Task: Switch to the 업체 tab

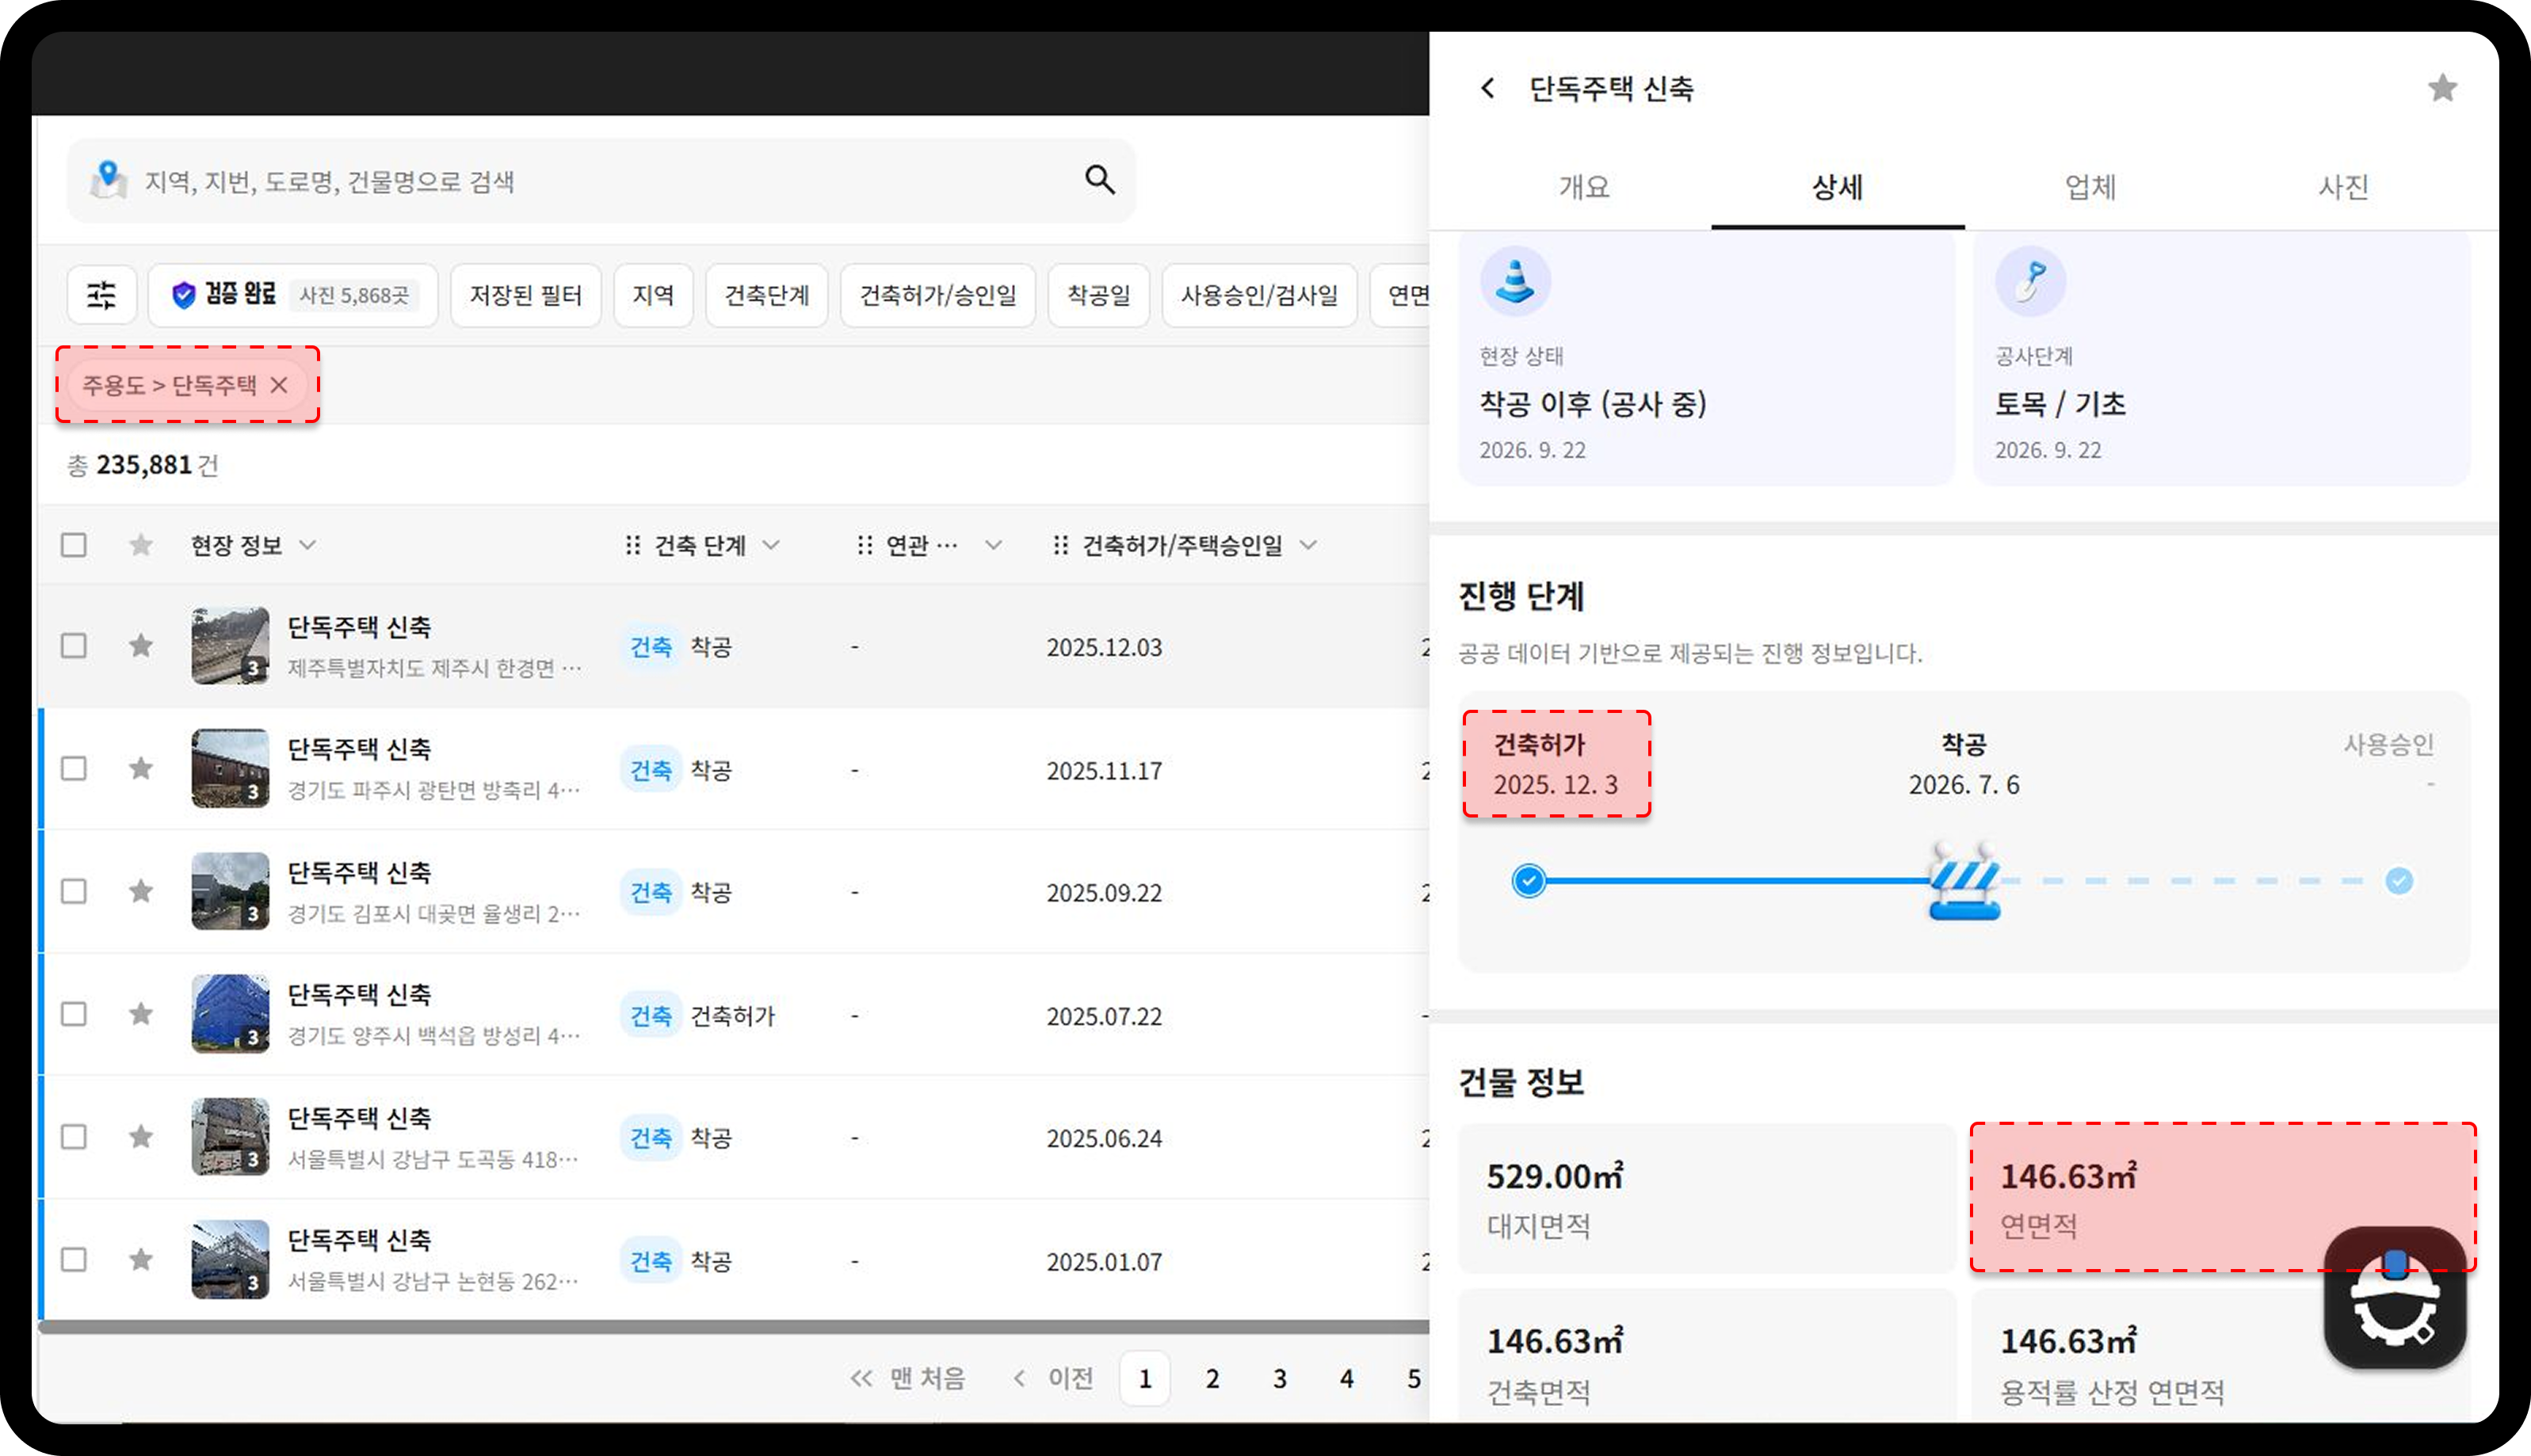Action: [2090, 187]
